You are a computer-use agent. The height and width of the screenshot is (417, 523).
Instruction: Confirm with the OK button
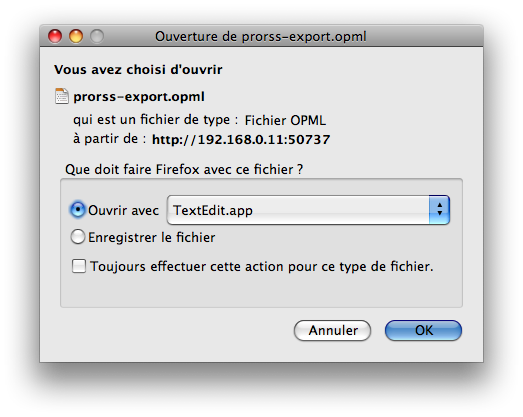point(423,330)
